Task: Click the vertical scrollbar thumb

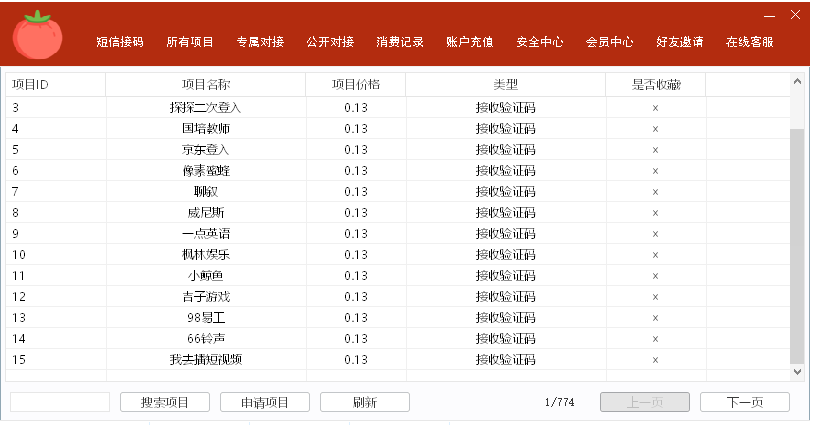Action: tap(797, 246)
